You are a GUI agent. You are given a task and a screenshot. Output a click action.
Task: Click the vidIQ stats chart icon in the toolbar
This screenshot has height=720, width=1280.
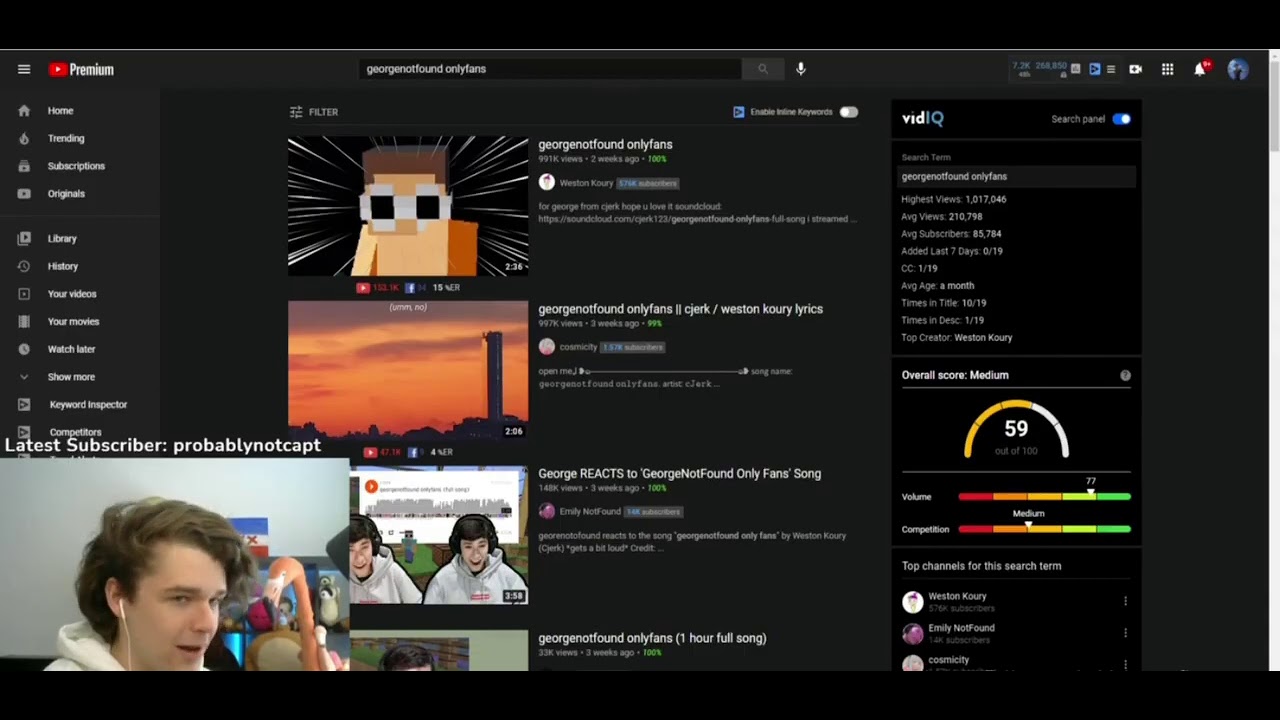pyautogui.click(x=1076, y=69)
